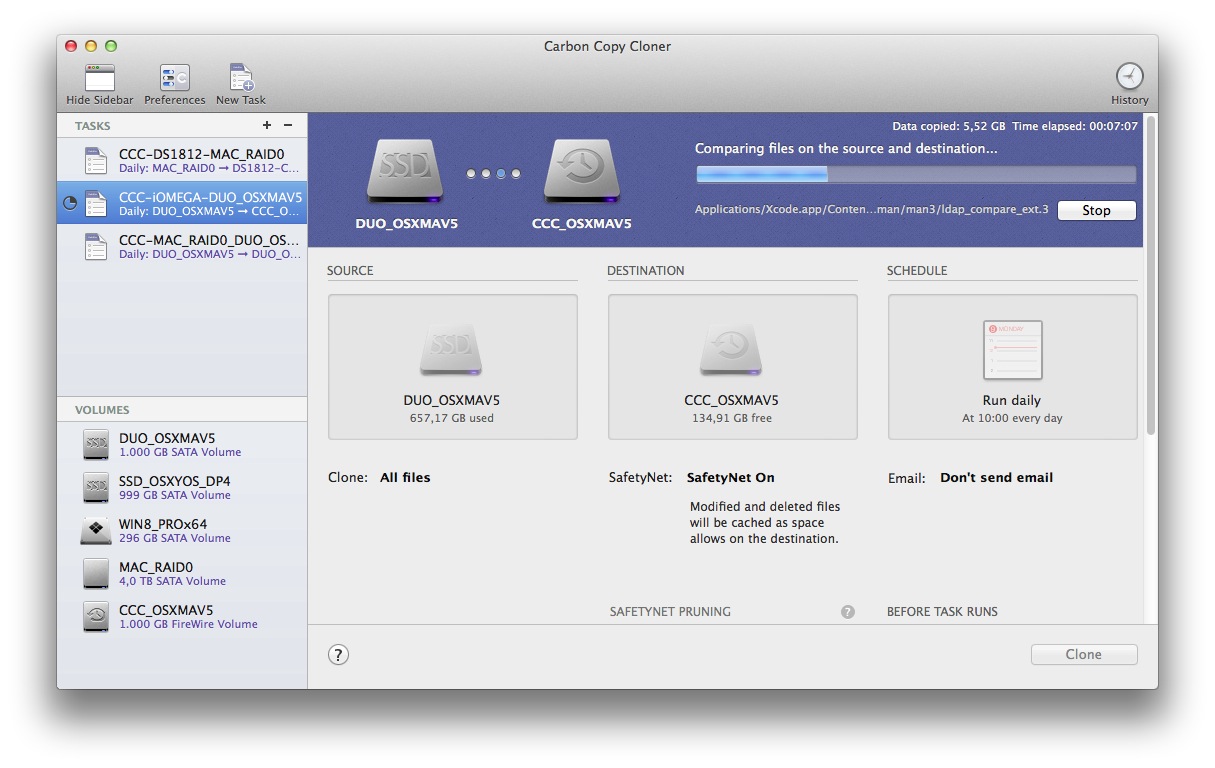This screenshot has width=1215, height=768.
Task: Open the SafetyNet On popup
Action: tap(730, 477)
